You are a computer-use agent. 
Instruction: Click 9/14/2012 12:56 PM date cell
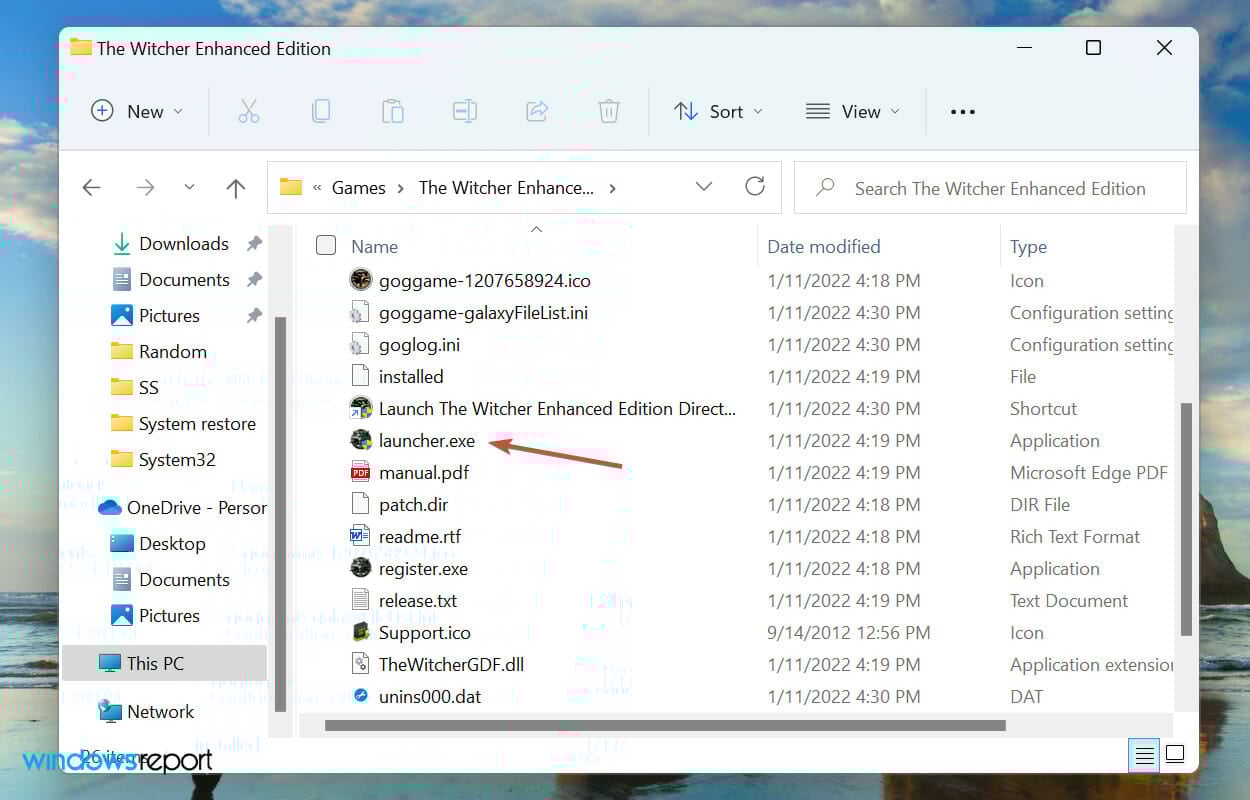(849, 633)
